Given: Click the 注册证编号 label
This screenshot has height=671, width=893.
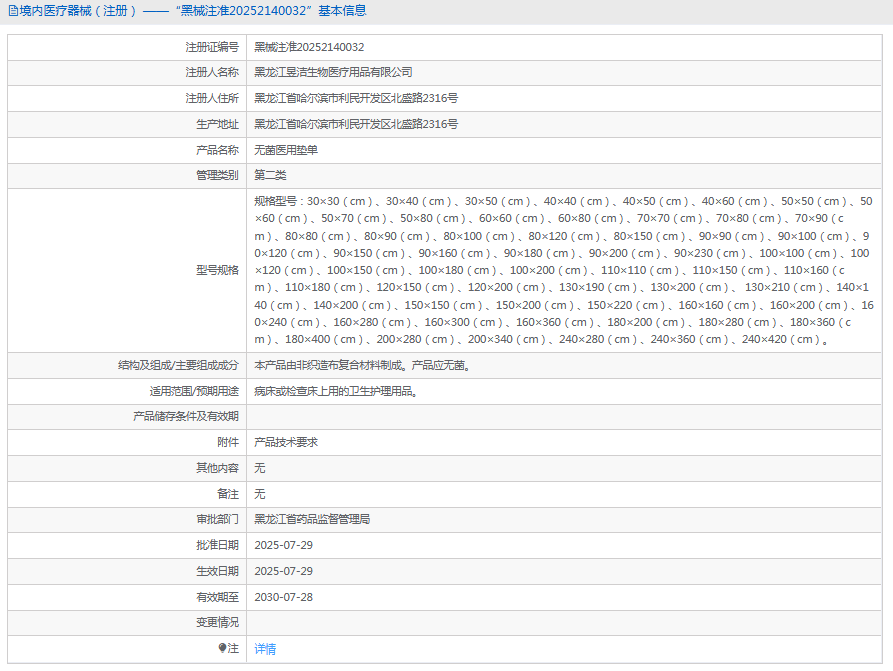Looking at the screenshot, I should coord(212,47).
